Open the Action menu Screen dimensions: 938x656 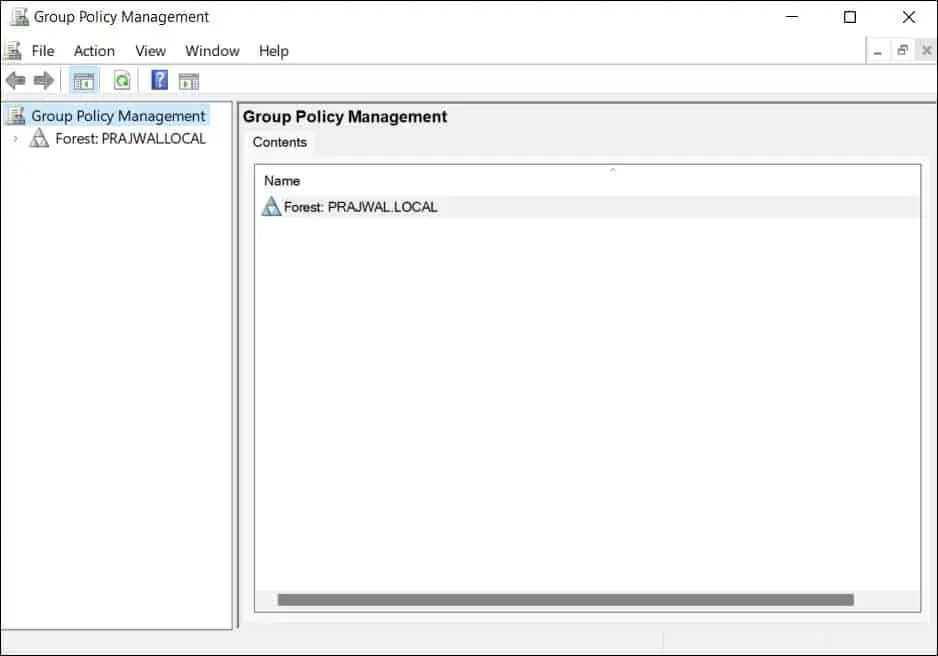click(x=95, y=51)
